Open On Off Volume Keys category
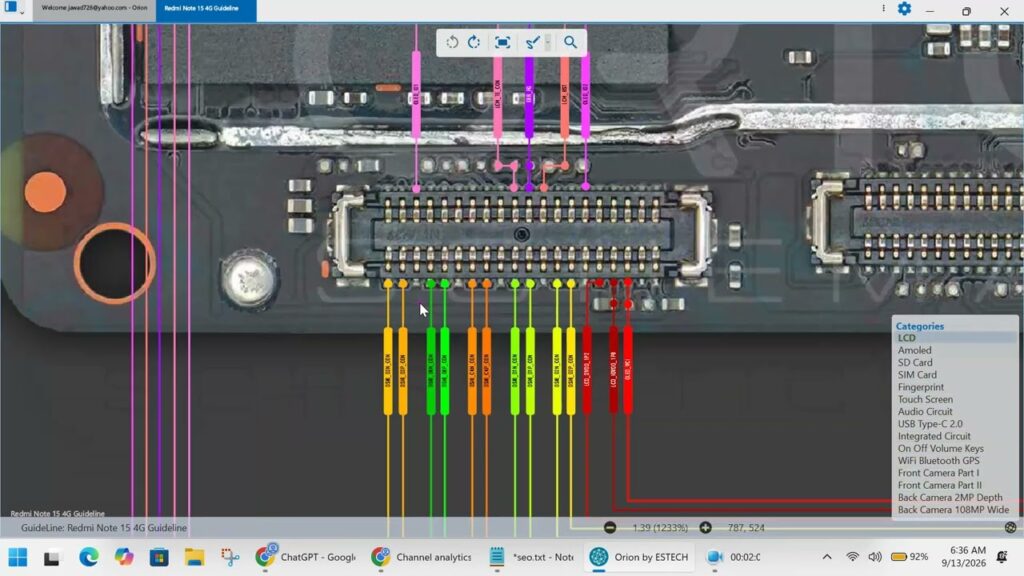Screen dimensions: 1024x576 [x=940, y=449]
